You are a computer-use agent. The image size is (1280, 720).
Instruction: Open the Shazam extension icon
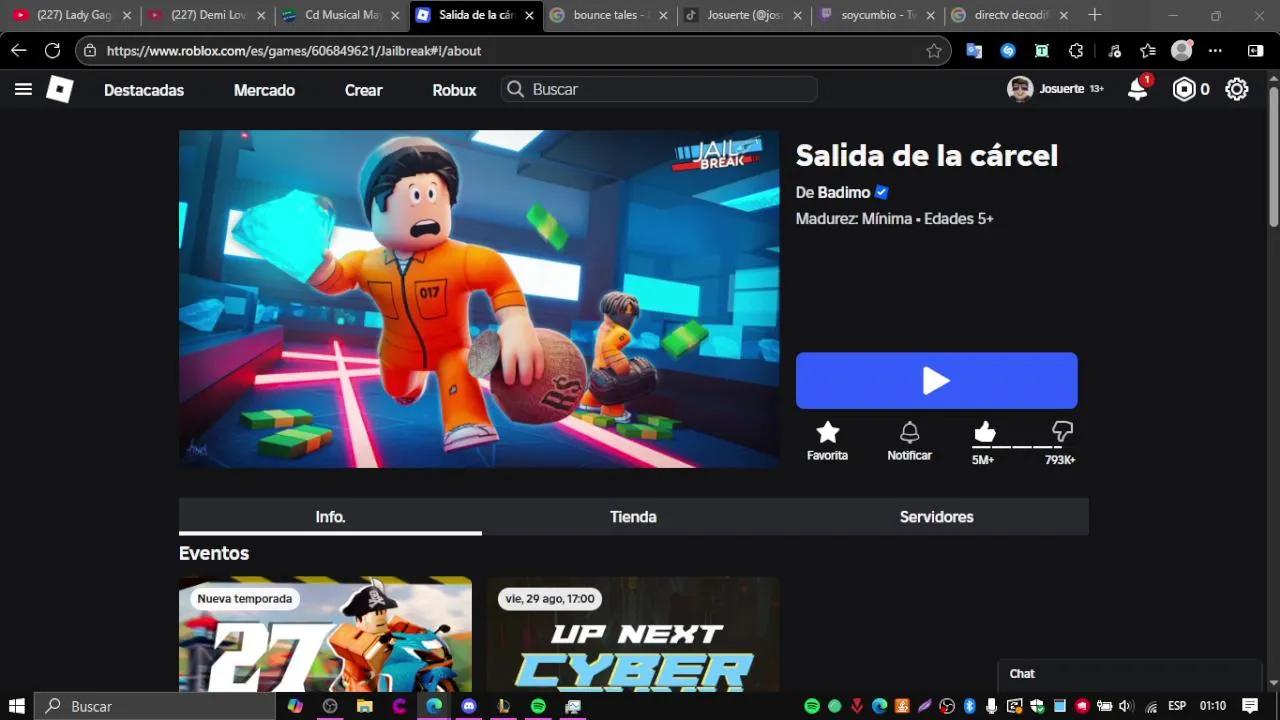(1008, 51)
